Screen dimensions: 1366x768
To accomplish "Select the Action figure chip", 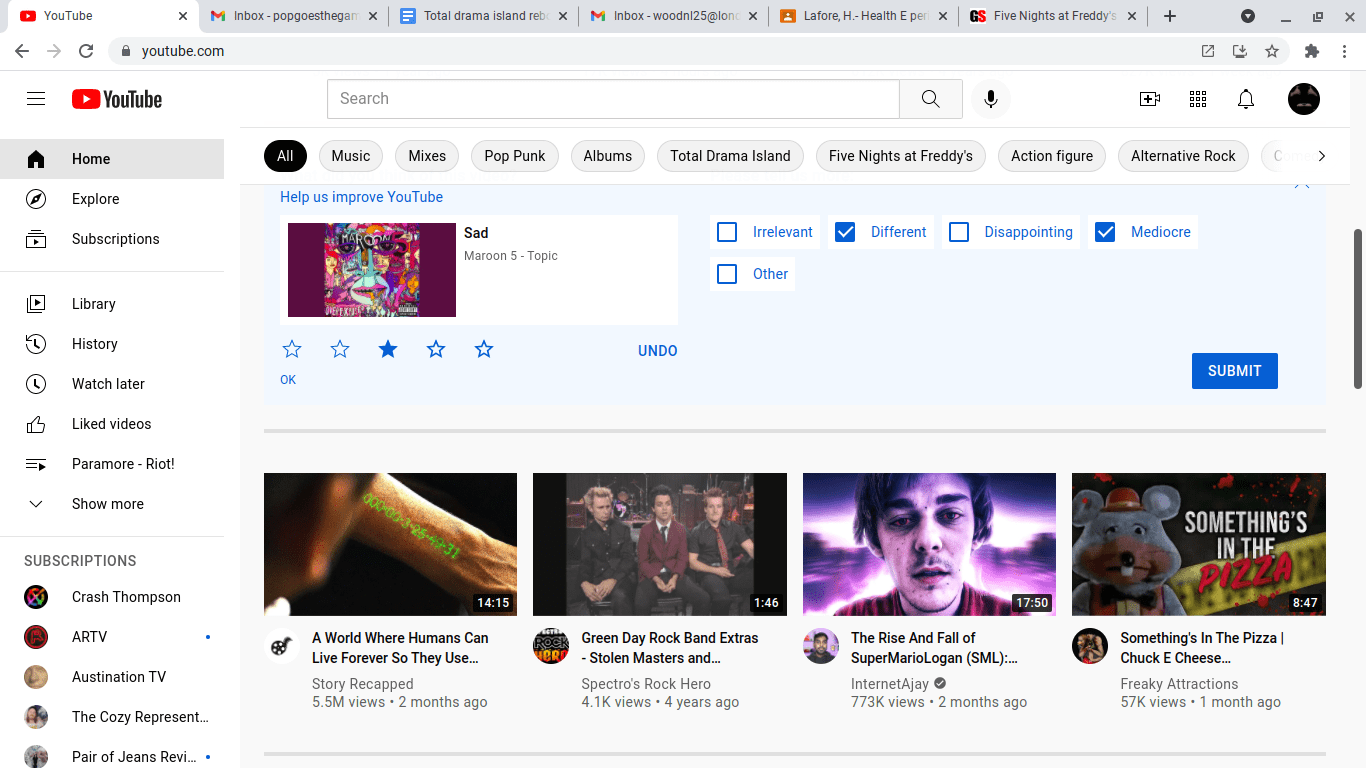I will [1052, 156].
